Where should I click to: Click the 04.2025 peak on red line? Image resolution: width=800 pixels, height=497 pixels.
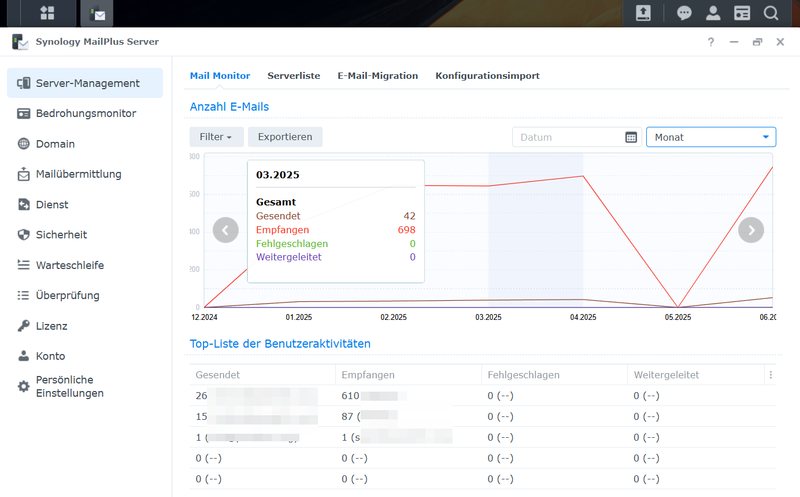click(x=583, y=176)
